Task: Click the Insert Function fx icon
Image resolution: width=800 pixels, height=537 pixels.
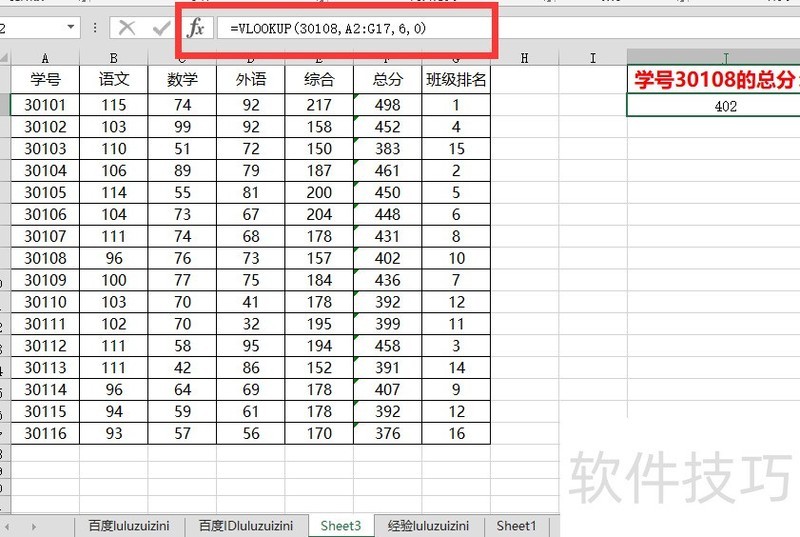Action: coord(197,28)
